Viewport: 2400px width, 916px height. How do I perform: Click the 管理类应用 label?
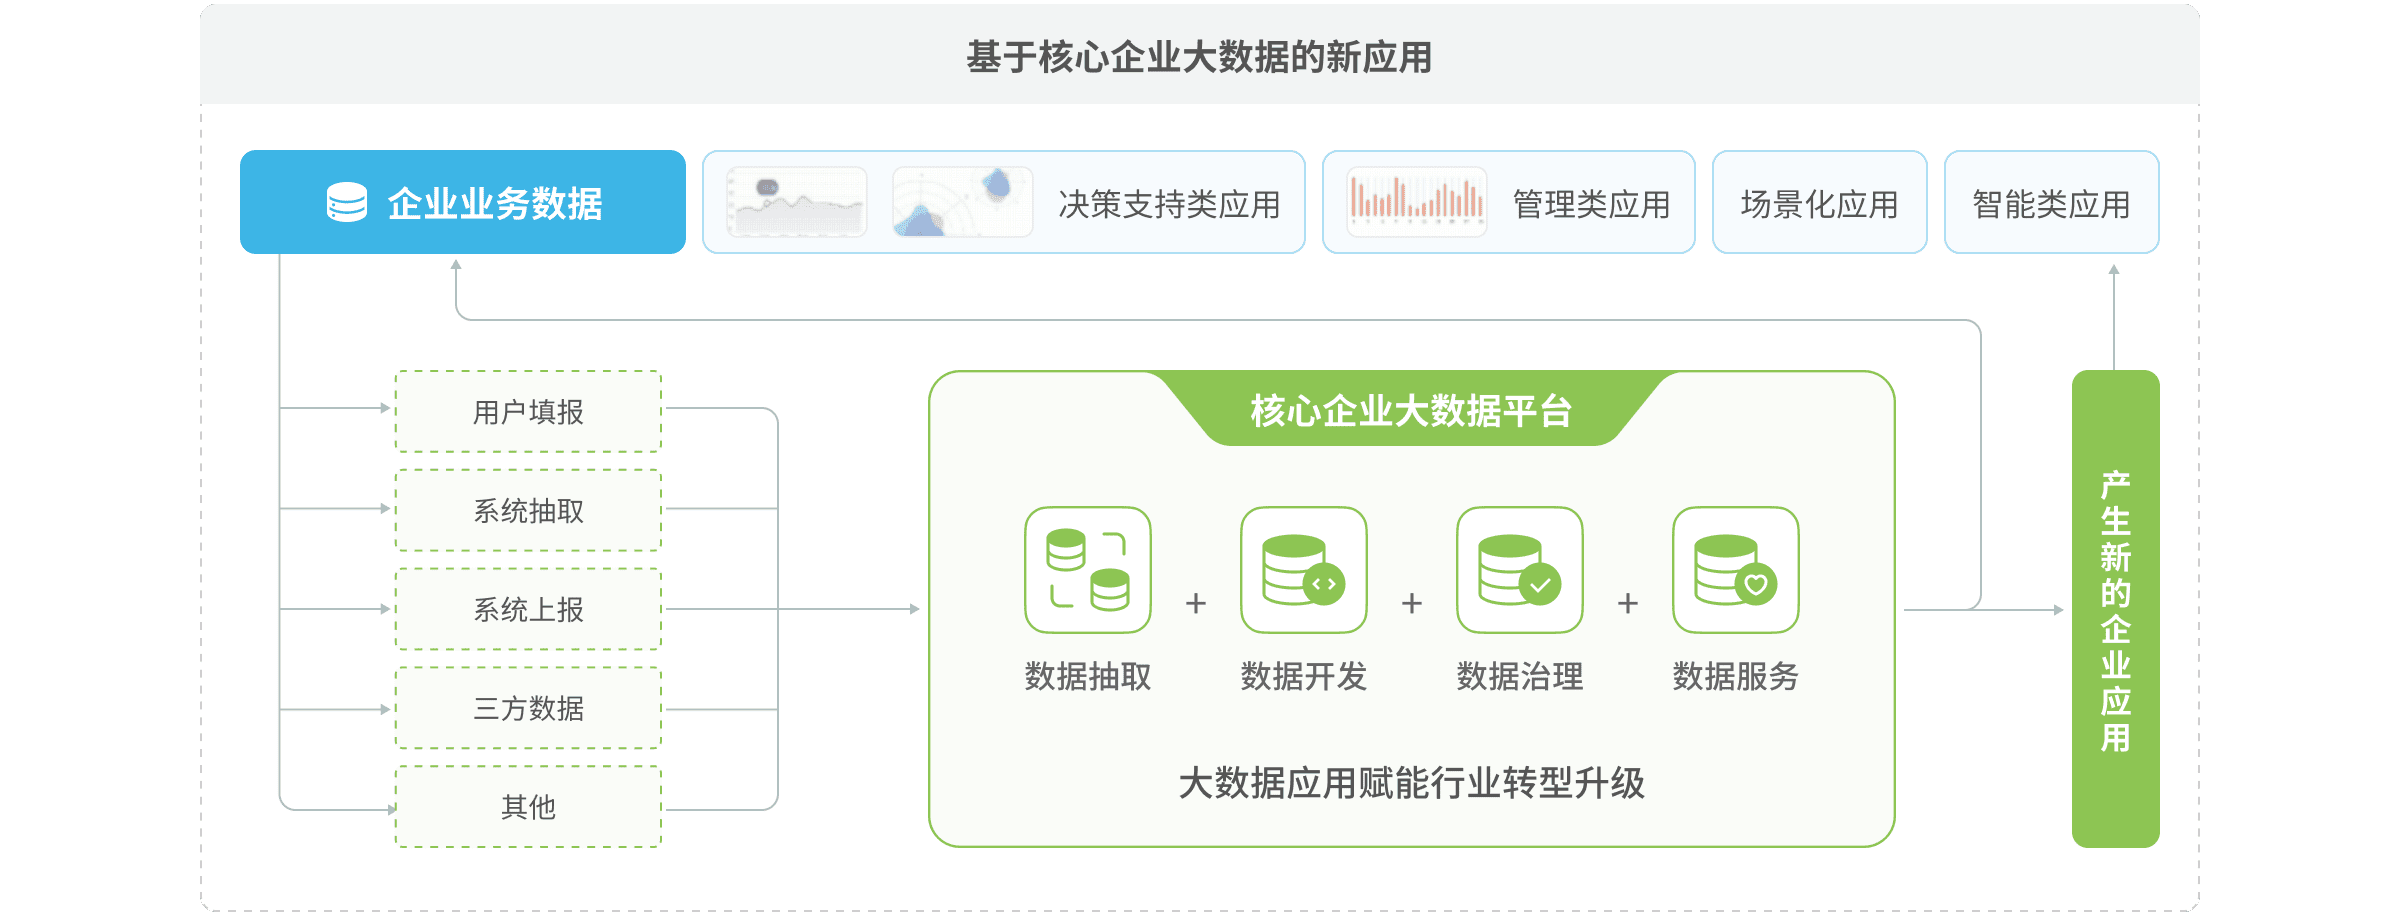pyautogui.click(x=1591, y=204)
